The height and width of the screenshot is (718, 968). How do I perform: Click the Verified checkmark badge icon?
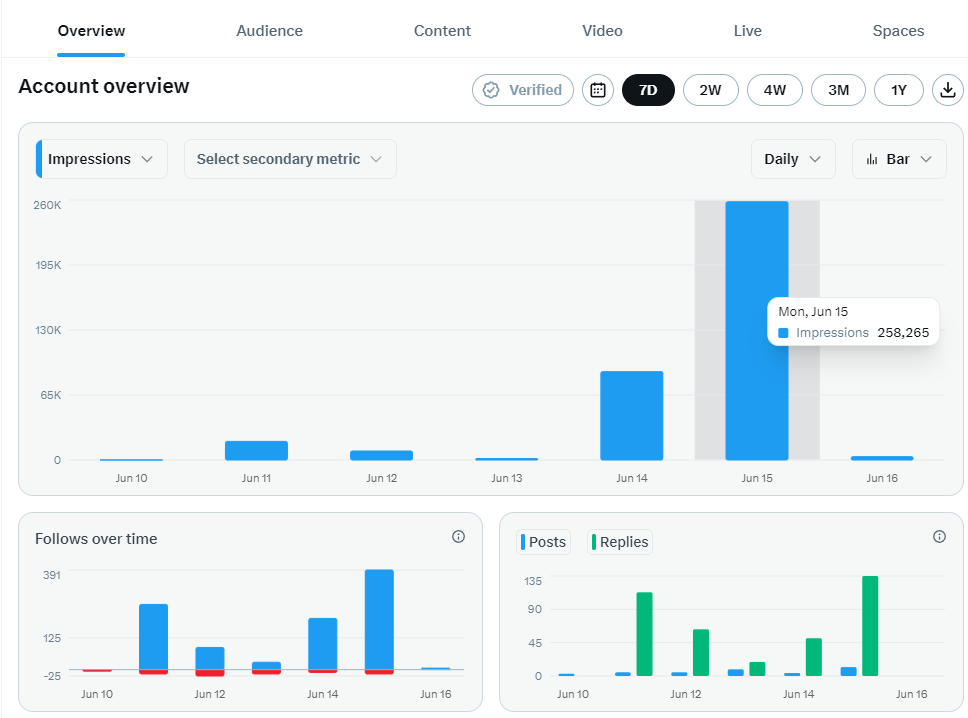491,90
